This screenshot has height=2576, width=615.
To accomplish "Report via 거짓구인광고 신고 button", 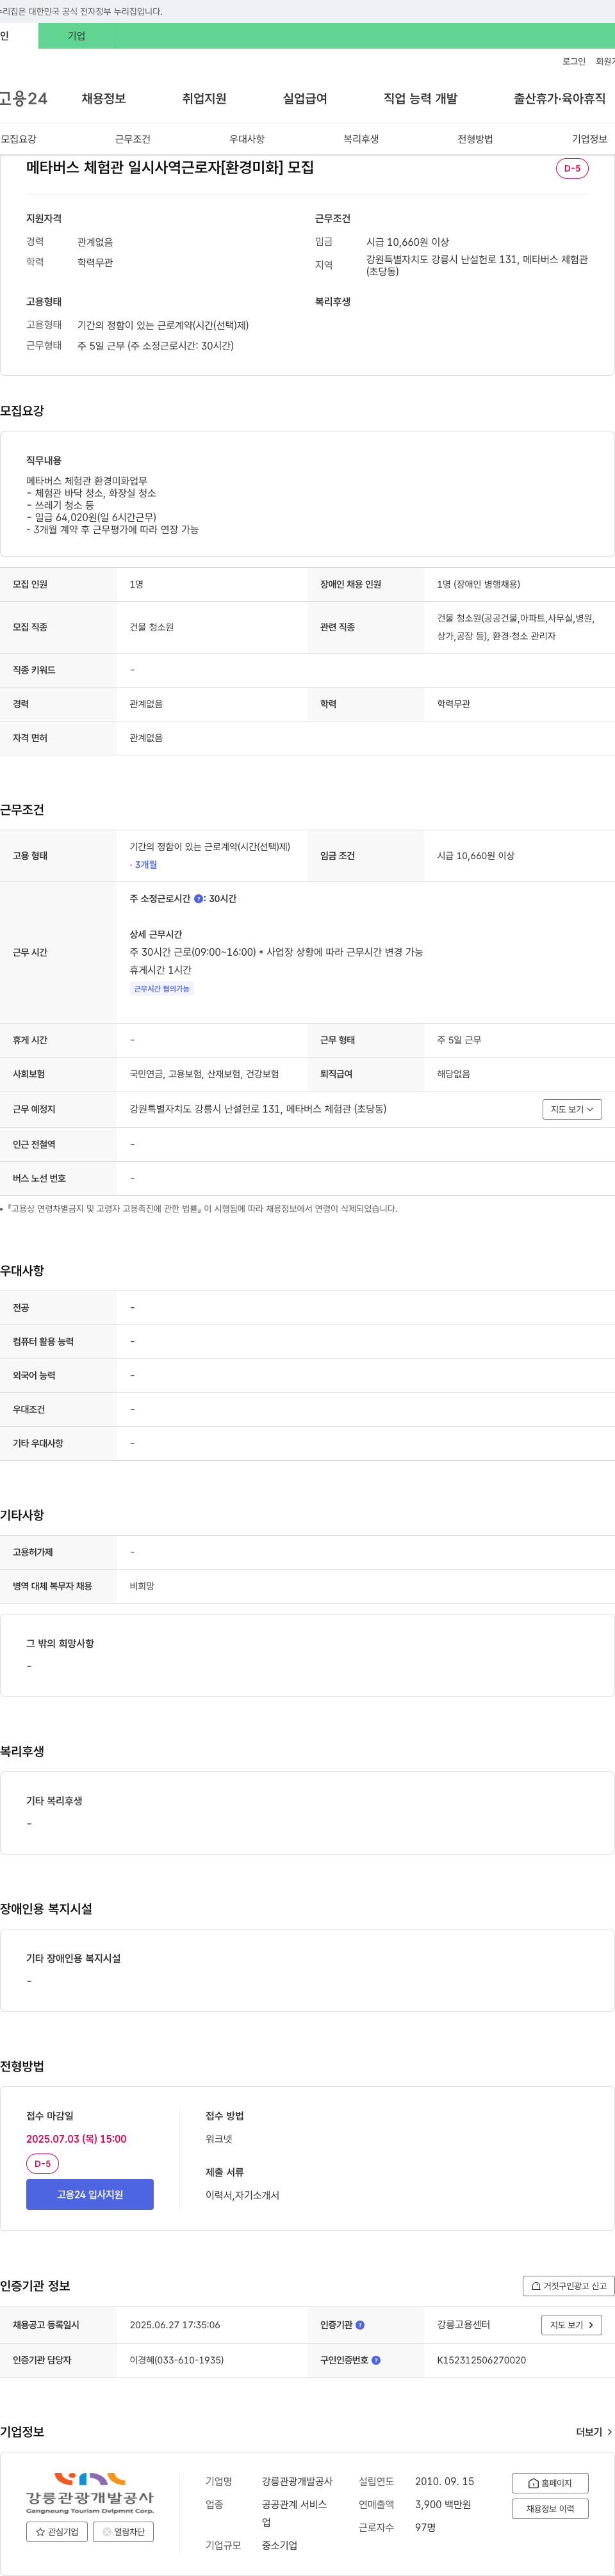I will click(x=568, y=2286).
